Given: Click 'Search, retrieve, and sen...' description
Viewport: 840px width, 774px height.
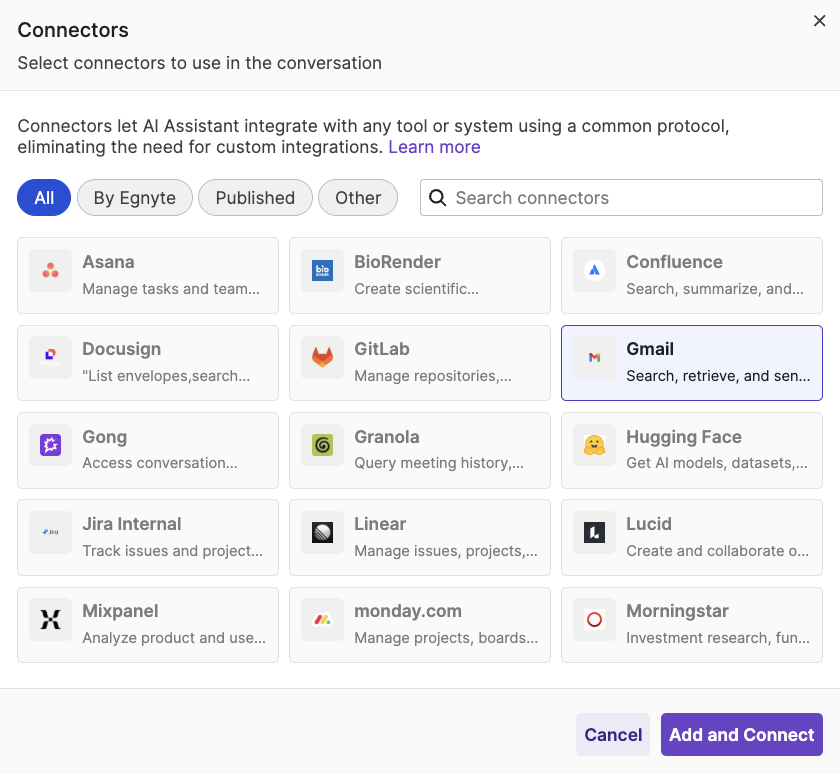Looking at the screenshot, I should click(x=718, y=376).
